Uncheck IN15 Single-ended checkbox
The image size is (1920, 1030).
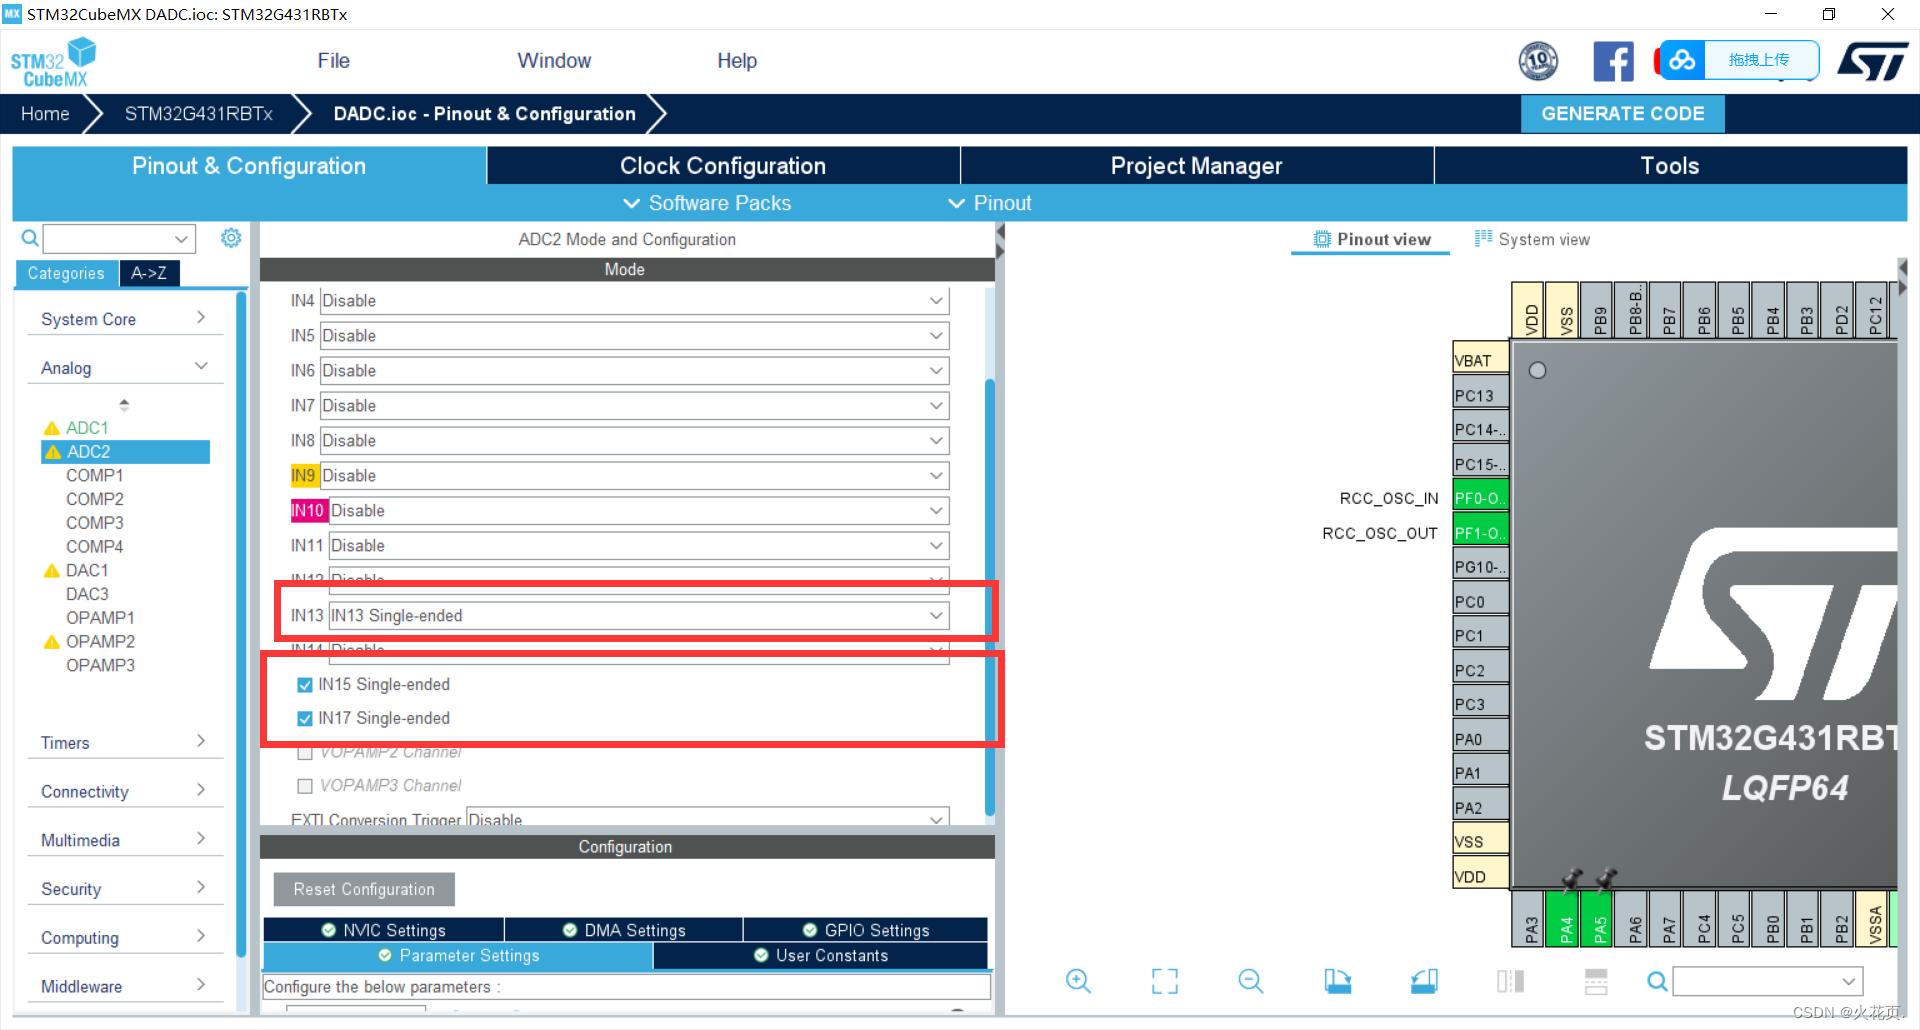coord(305,685)
